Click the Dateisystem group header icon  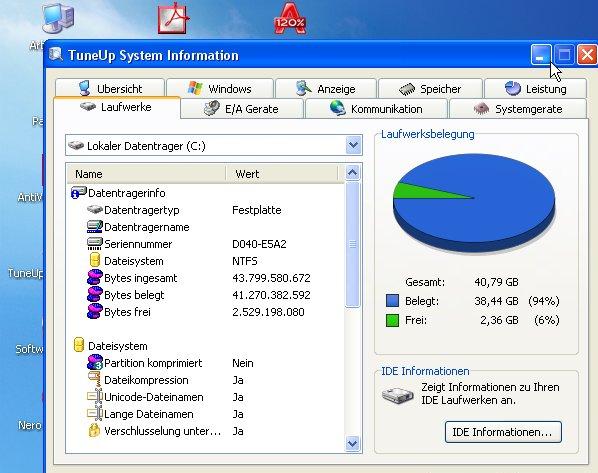click(79, 345)
